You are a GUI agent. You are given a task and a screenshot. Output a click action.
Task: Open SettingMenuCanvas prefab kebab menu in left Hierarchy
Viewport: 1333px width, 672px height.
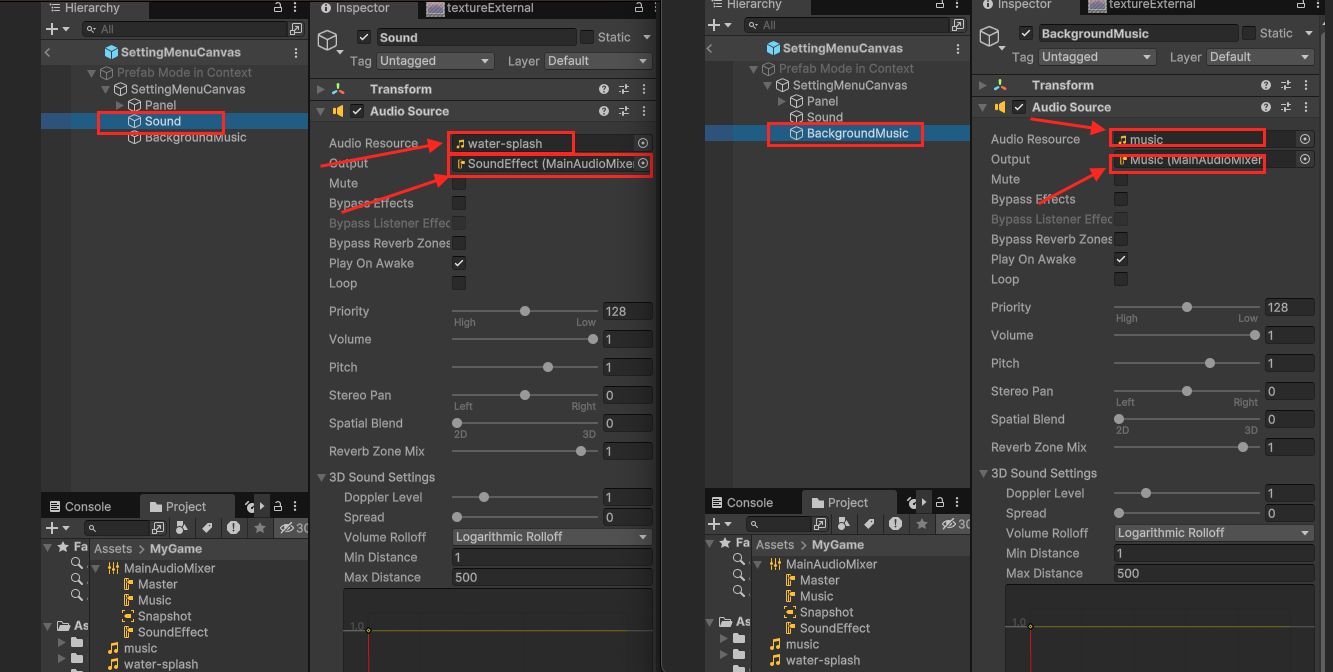coord(296,52)
